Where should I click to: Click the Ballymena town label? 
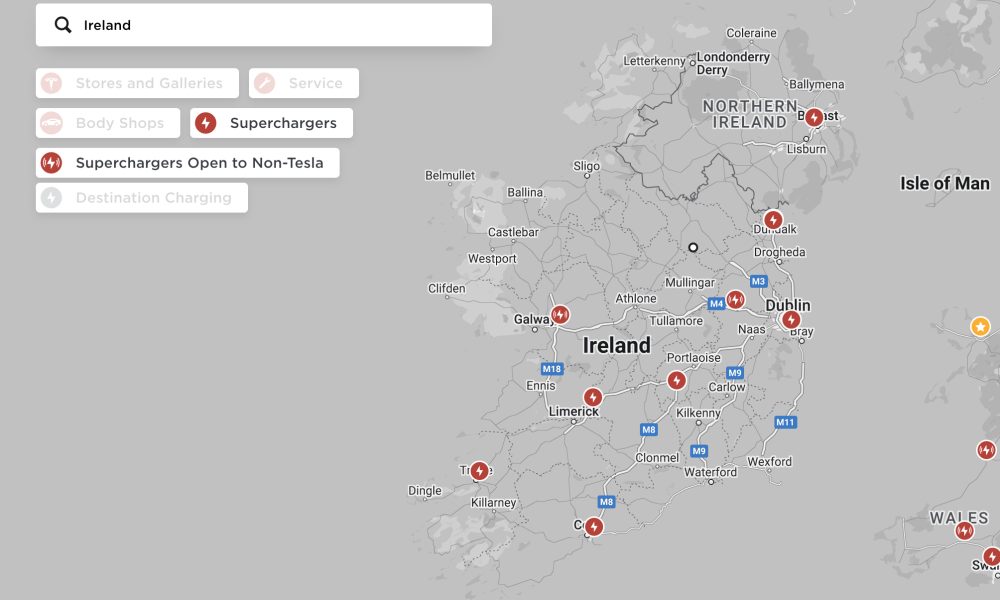click(816, 84)
